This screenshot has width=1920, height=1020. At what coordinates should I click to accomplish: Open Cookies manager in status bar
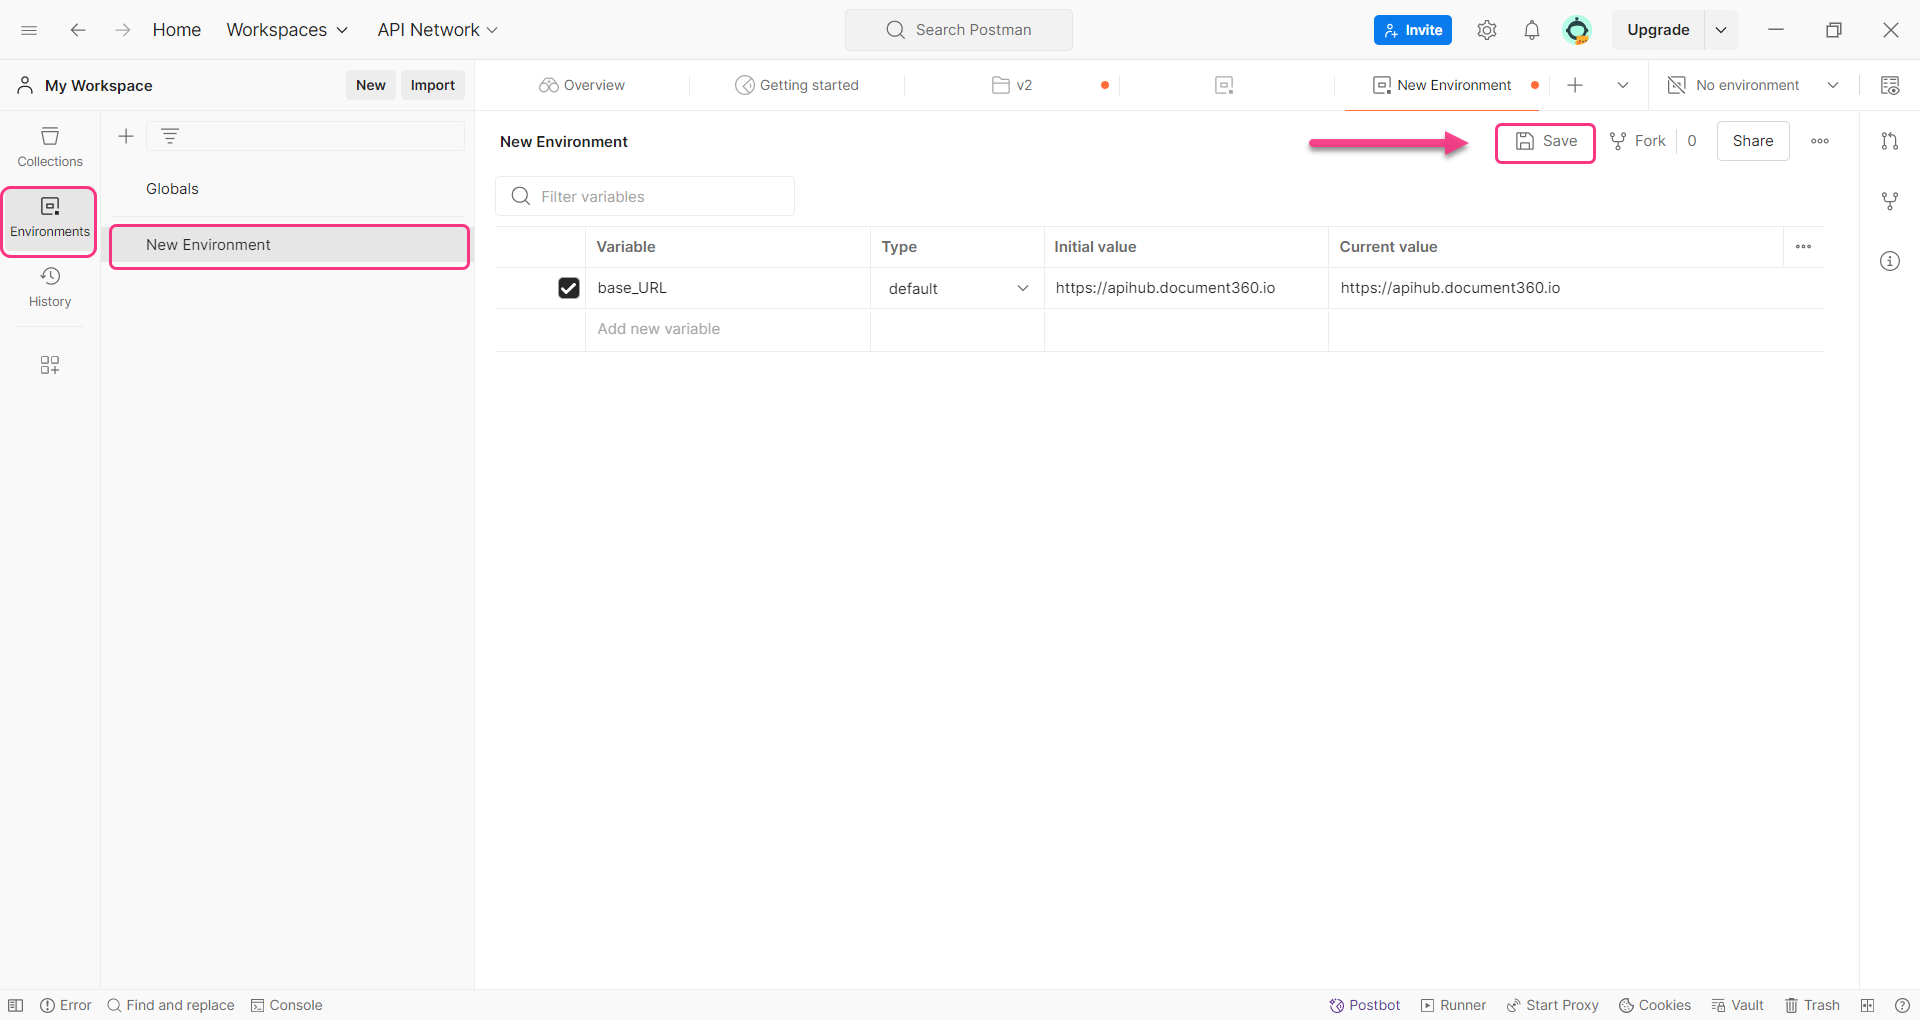[x=1655, y=1005]
